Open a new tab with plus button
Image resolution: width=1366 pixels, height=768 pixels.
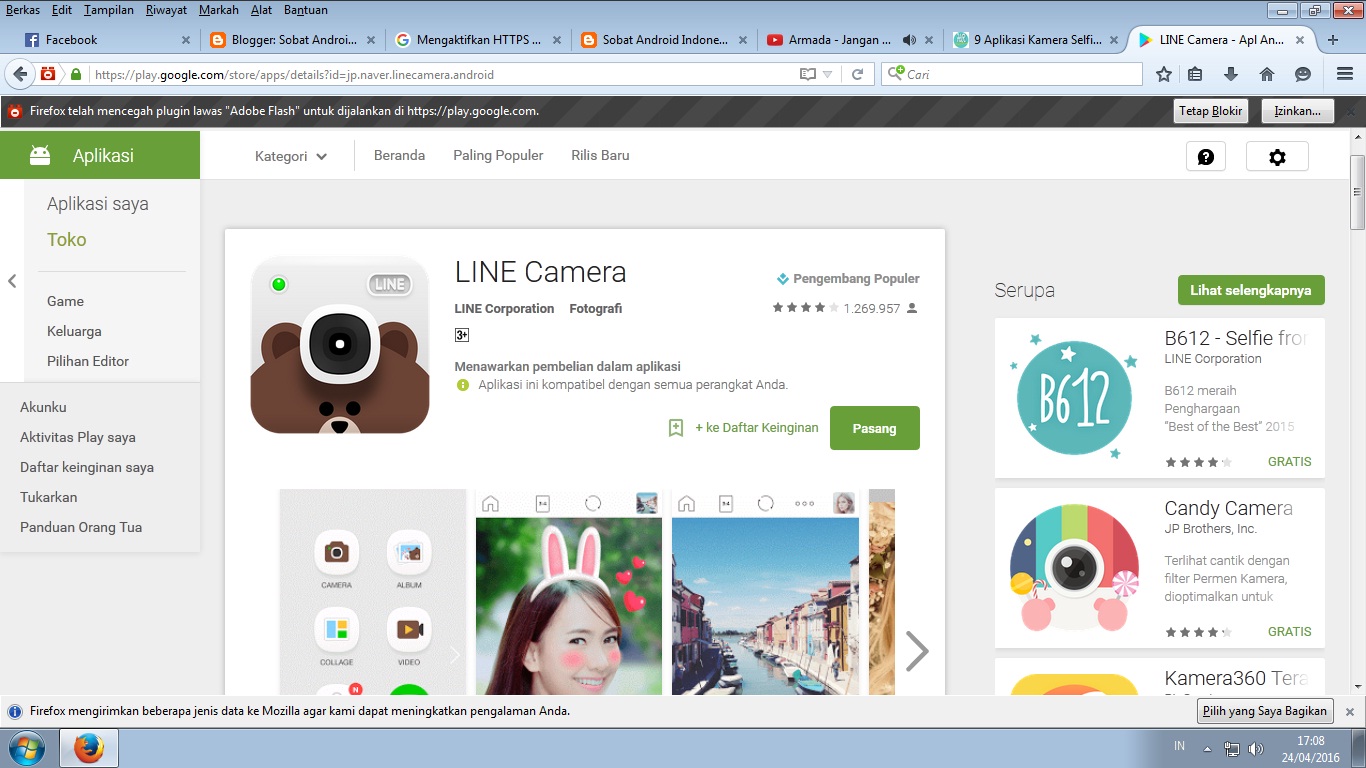tap(1332, 40)
